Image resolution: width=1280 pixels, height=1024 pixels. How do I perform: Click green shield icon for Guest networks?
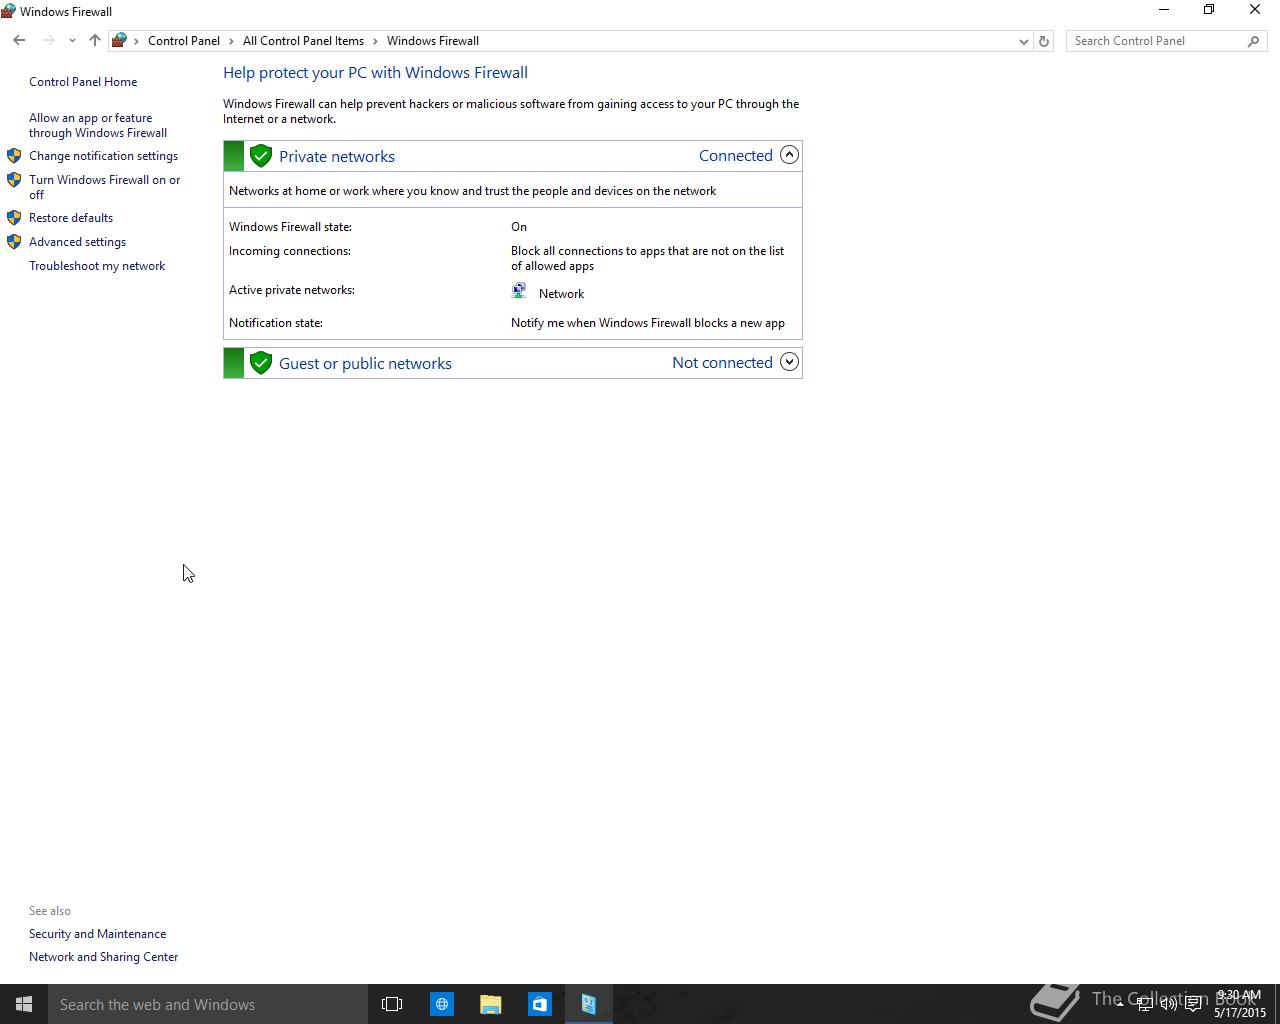[261, 363]
